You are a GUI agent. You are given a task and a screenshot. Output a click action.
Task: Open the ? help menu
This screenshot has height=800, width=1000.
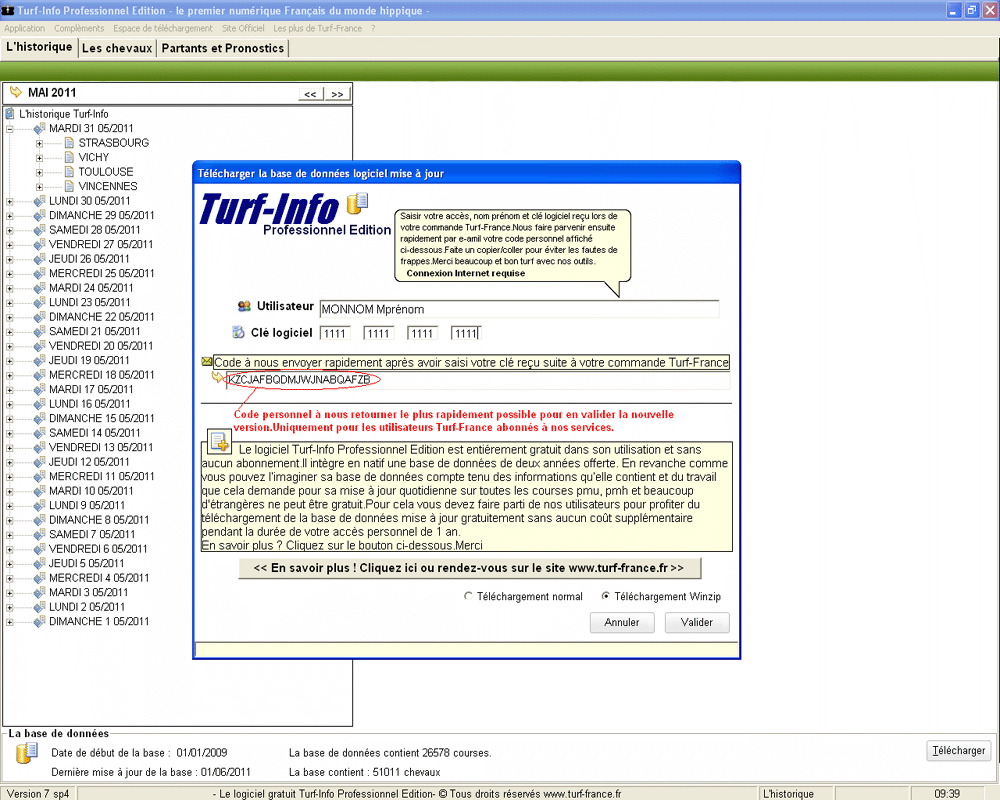tap(373, 28)
